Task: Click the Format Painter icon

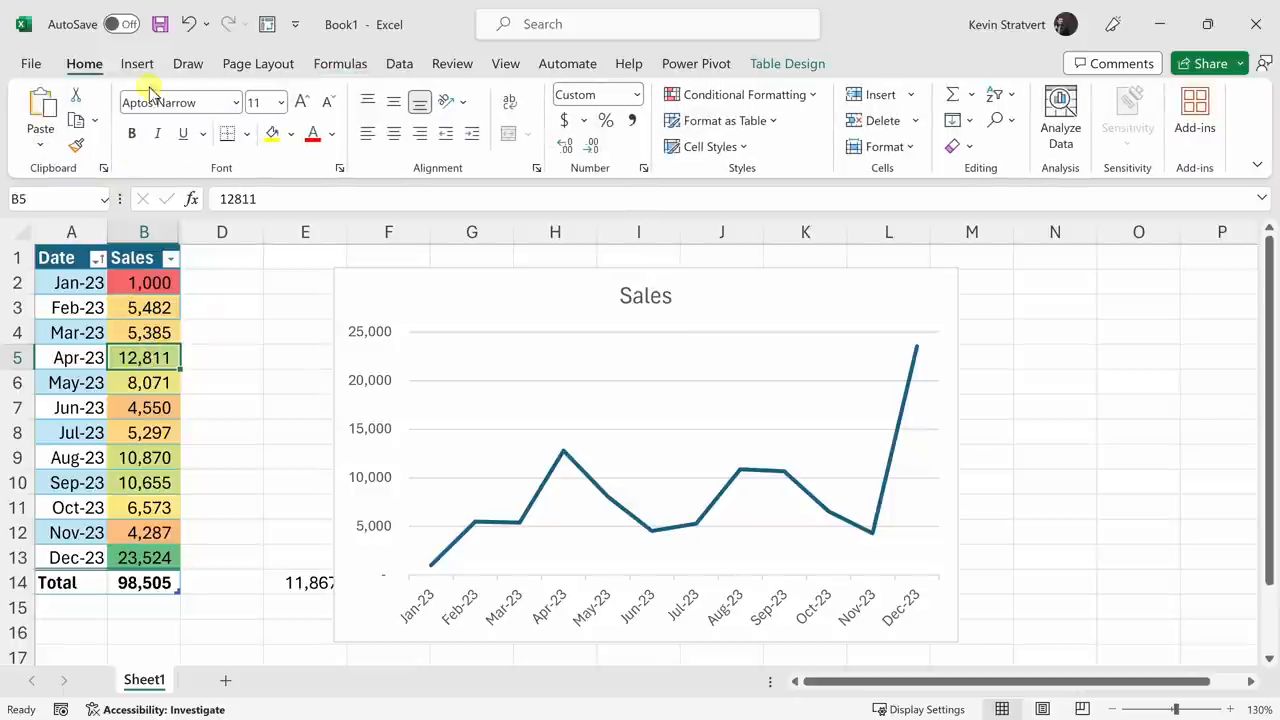Action: 76,145
